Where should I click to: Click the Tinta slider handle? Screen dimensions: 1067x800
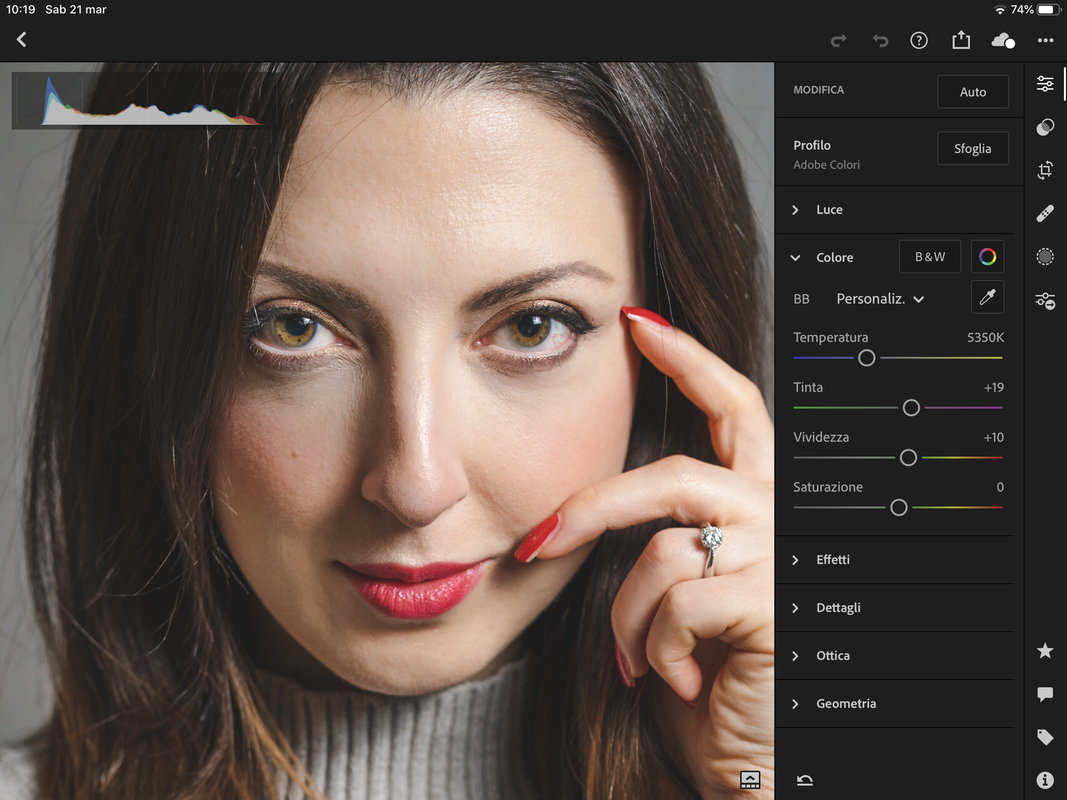point(911,407)
